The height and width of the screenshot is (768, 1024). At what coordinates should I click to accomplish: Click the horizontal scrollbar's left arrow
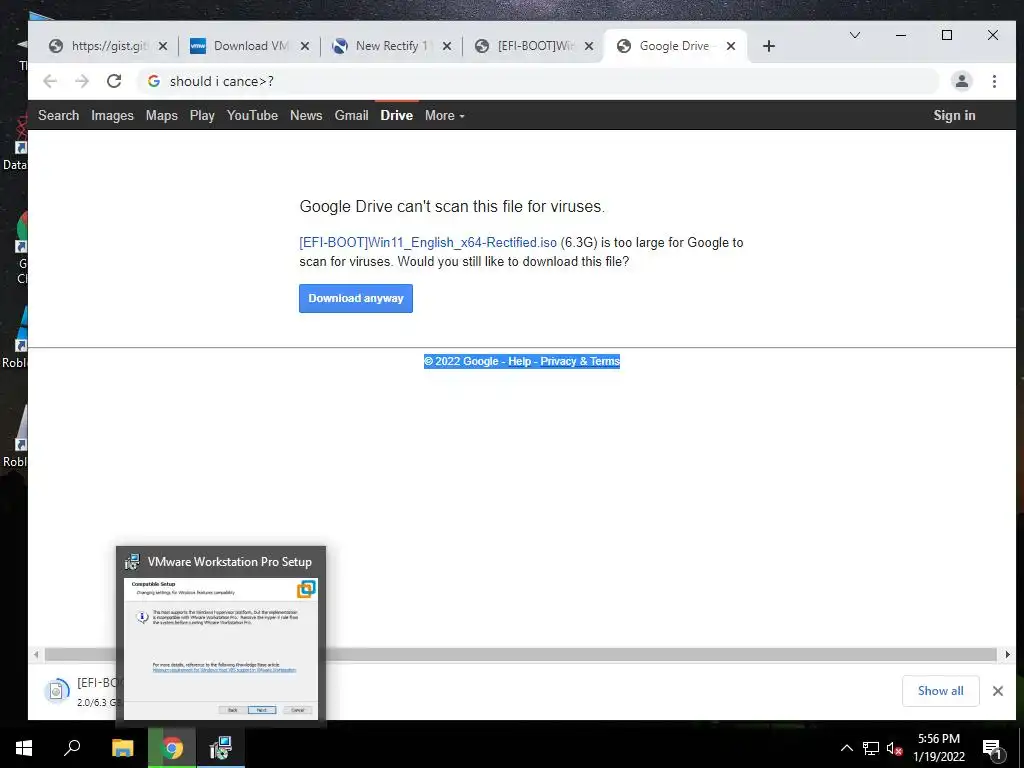[x=36, y=654]
